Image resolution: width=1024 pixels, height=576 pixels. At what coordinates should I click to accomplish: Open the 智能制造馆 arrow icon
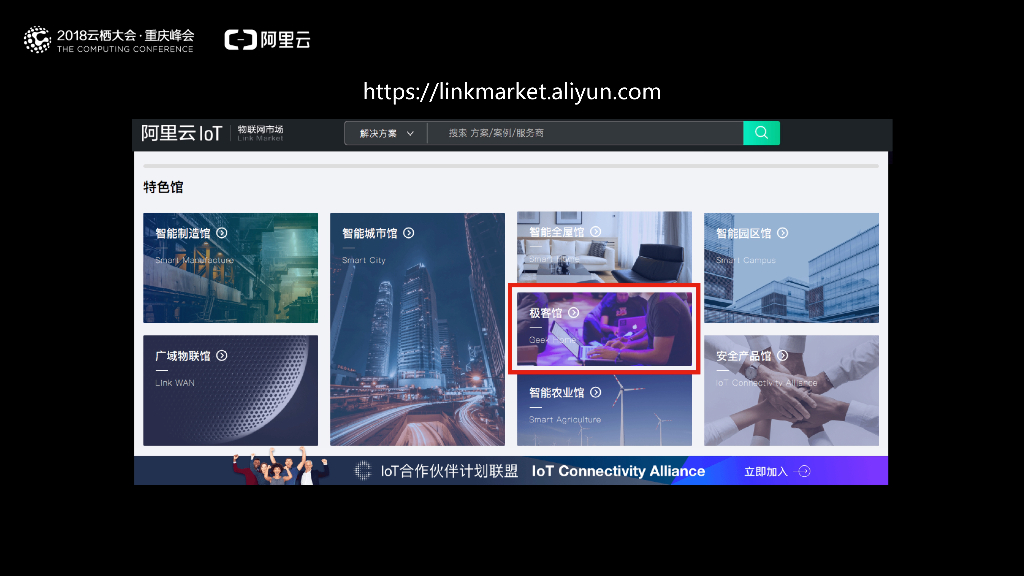click(222, 233)
